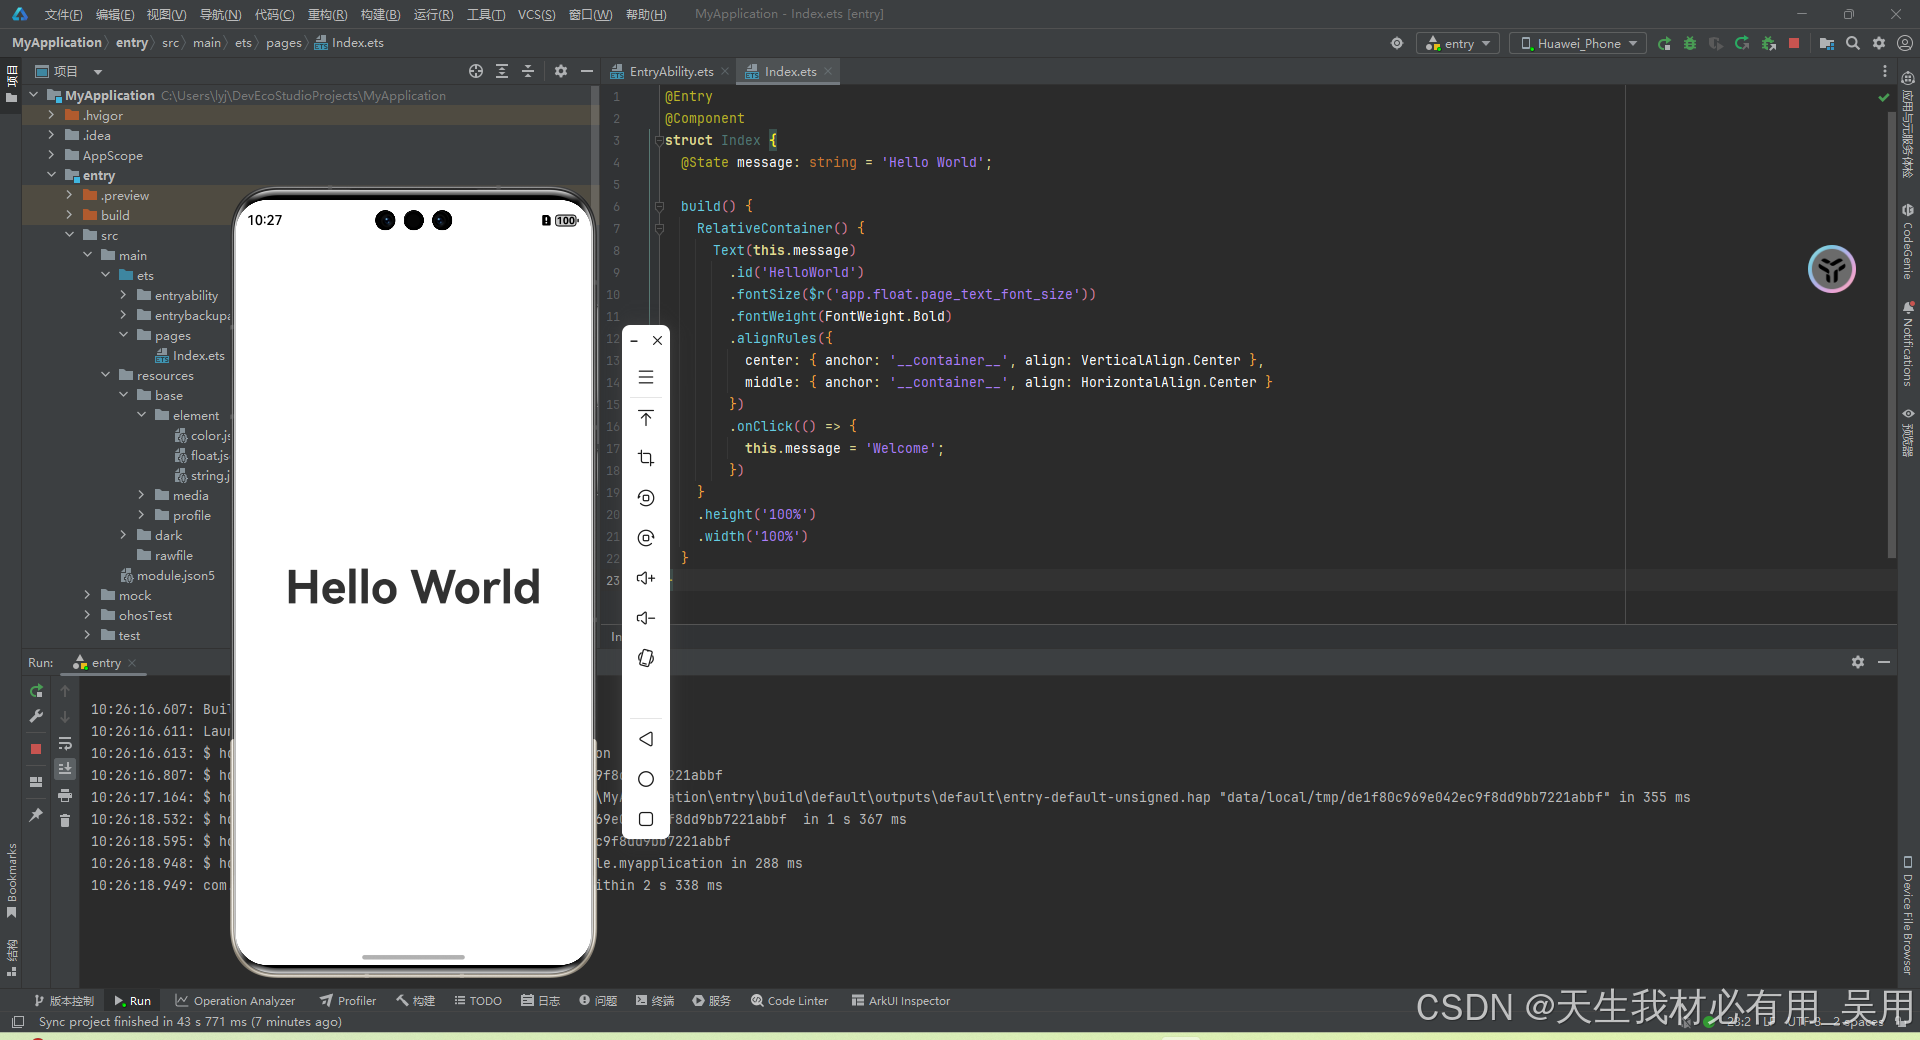Screen dimensions: 1920x1040
Task: Tap the emulator Back triangle button
Action: coord(646,739)
